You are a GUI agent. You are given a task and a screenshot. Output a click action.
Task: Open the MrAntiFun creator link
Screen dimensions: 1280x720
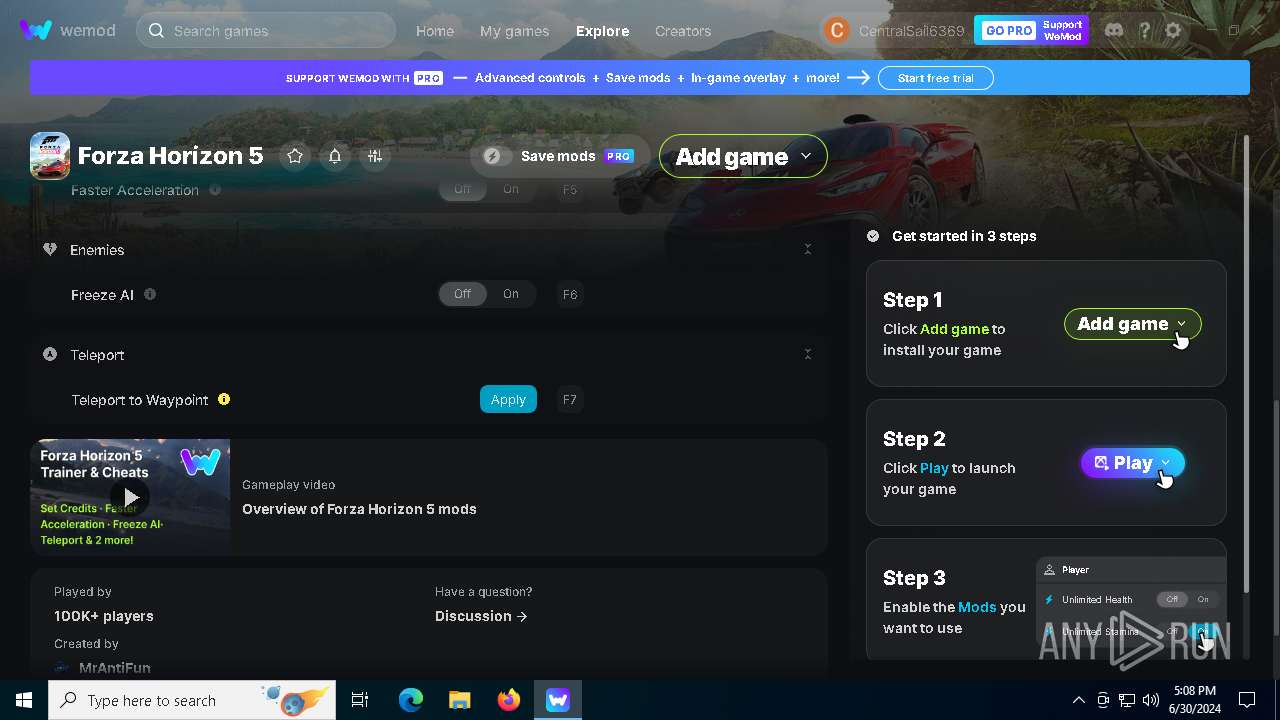click(x=114, y=667)
